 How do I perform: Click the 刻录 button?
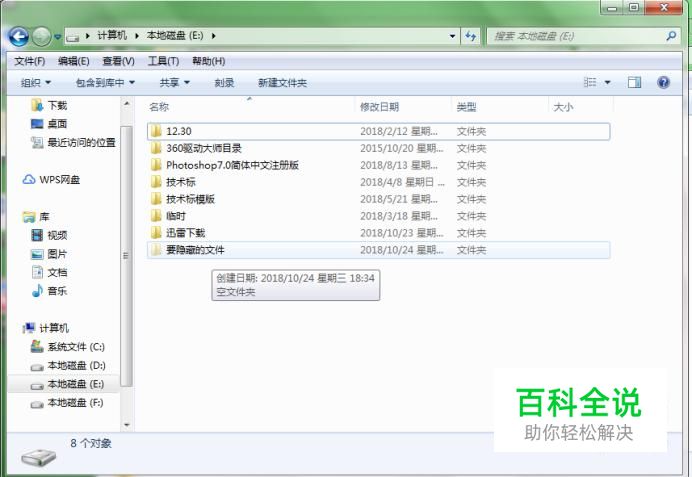point(224,83)
